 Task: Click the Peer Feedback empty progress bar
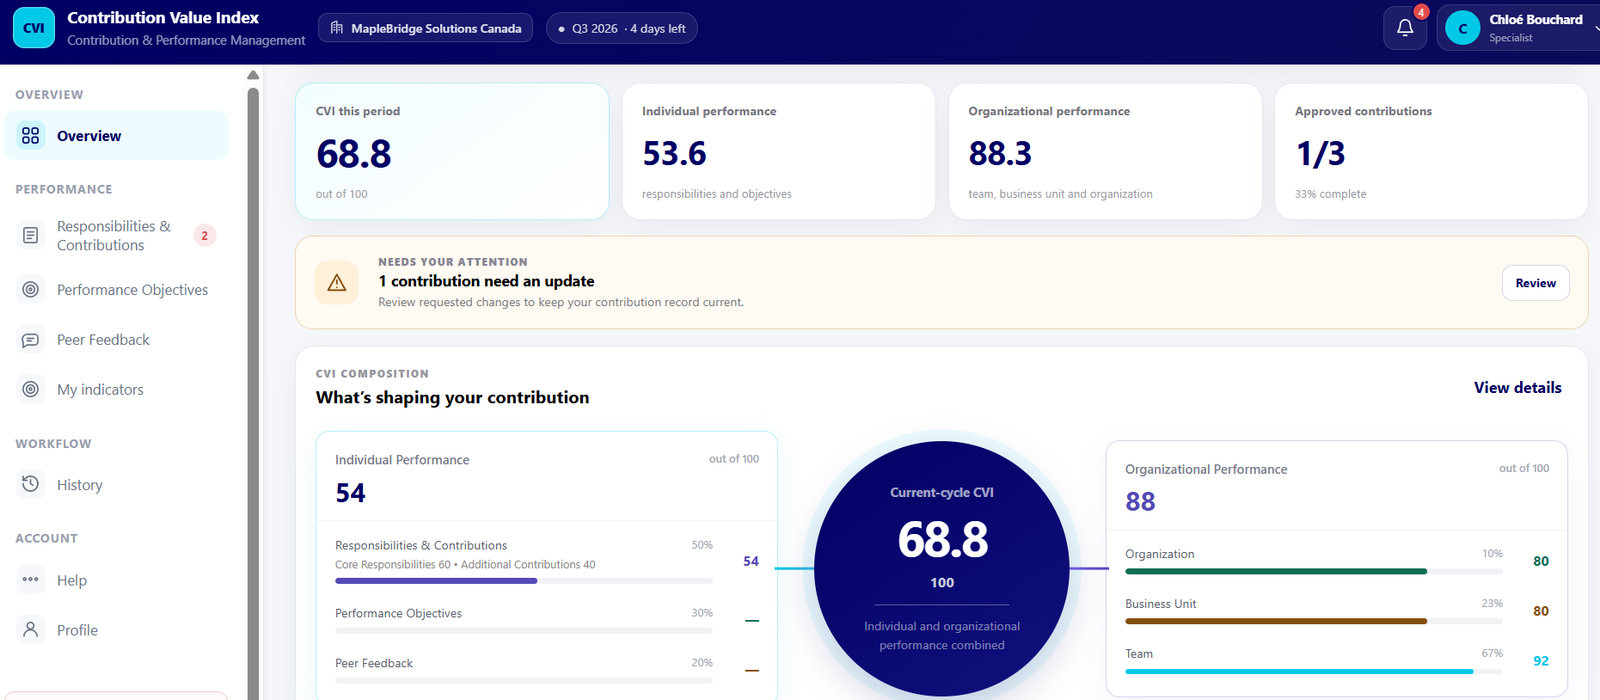[x=524, y=681]
